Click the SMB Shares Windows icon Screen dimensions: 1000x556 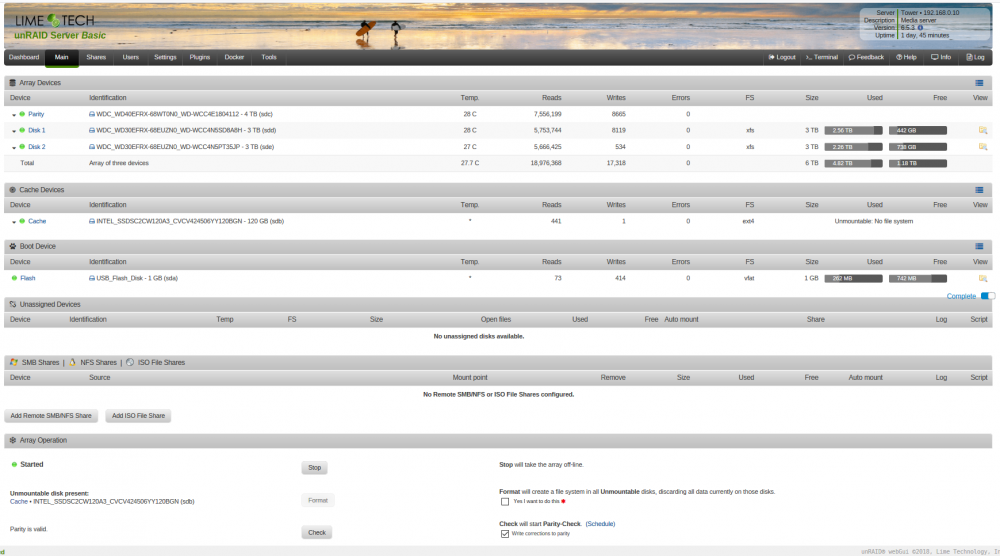click(14, 362)
